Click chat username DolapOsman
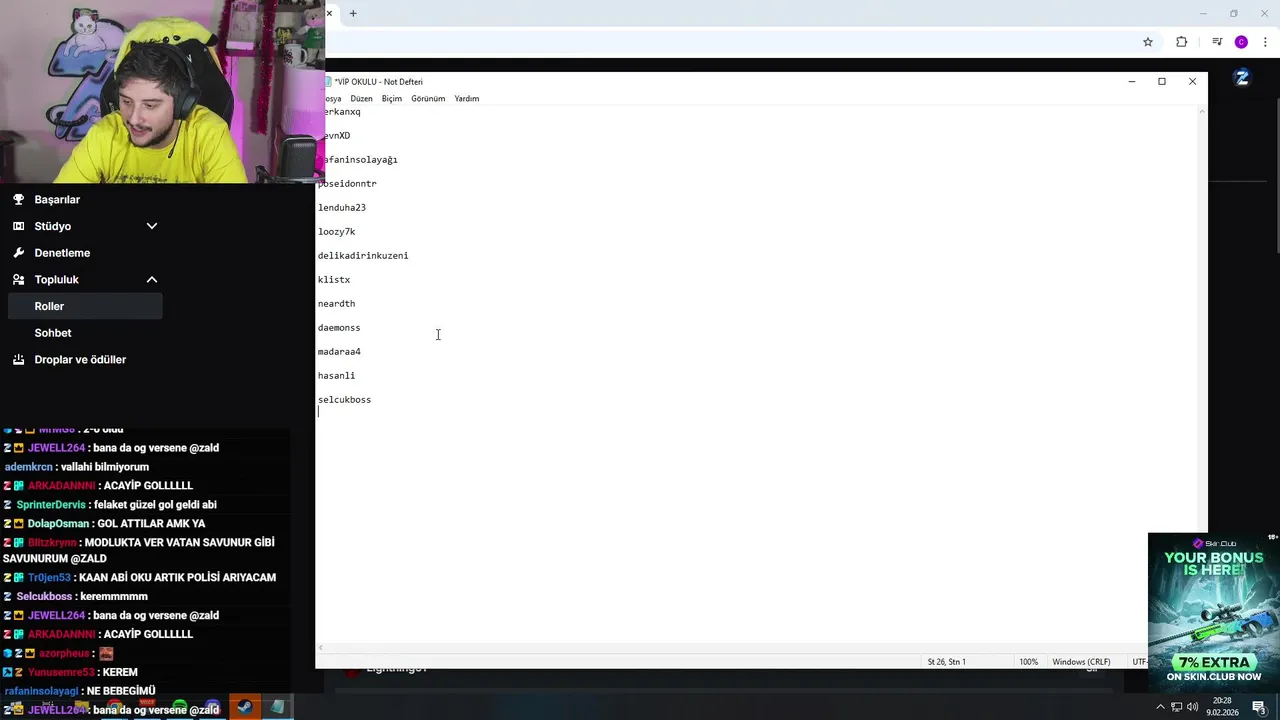1280x720 pixels. 58,524
